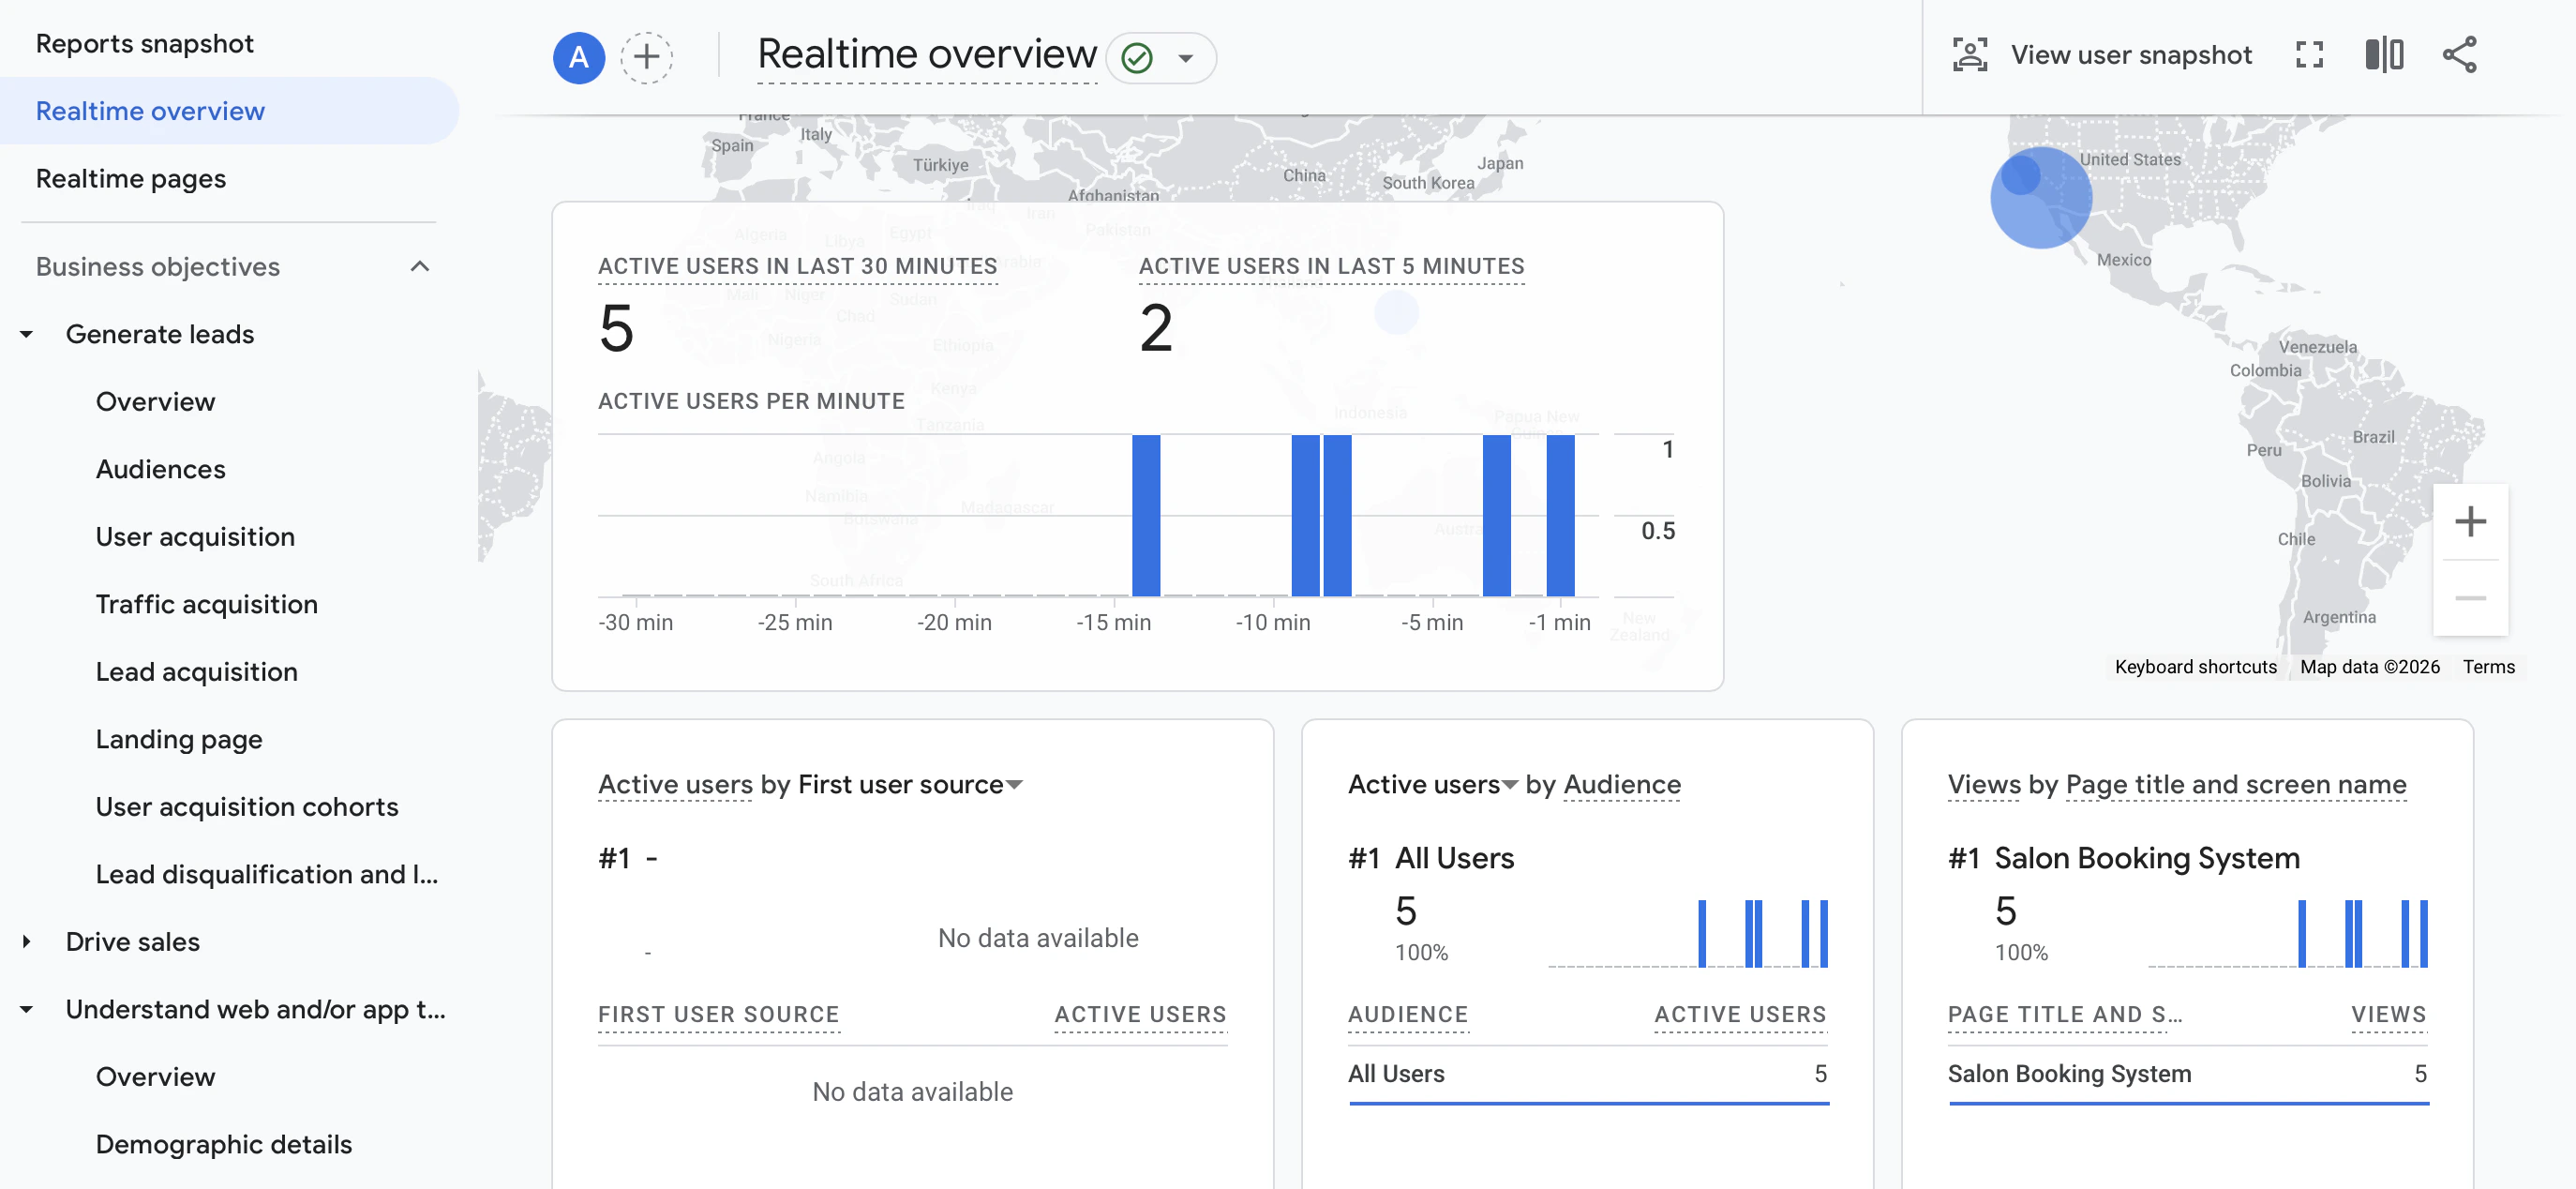Click Active Users in Last 30 Minutes label
Viewport: 2576px width, 1189px height.
pos(798,266)
